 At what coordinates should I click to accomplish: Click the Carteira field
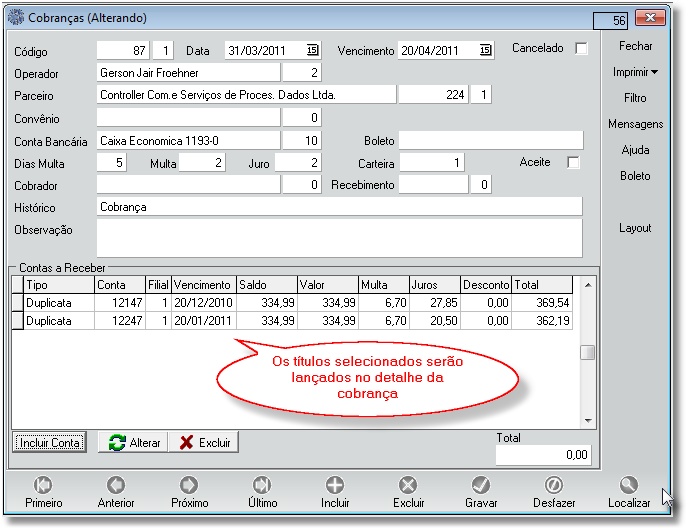coord(432,162)
